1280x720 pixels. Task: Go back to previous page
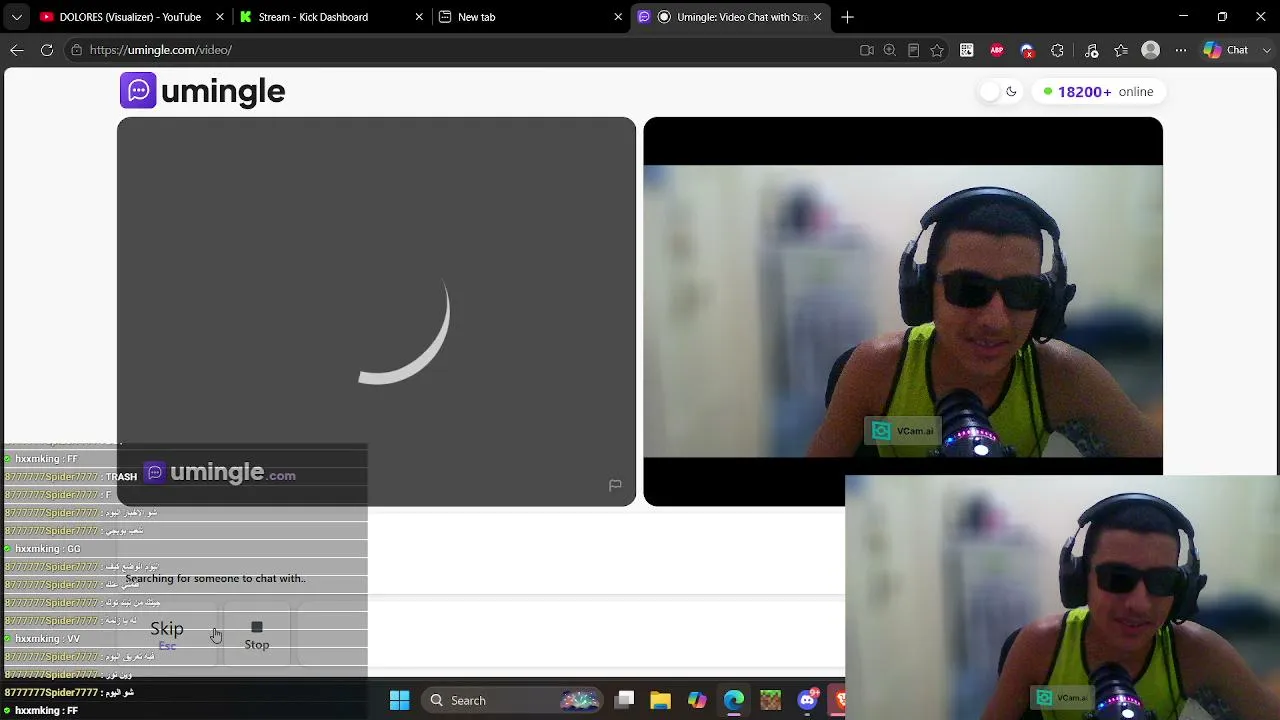tap(17, 50)
